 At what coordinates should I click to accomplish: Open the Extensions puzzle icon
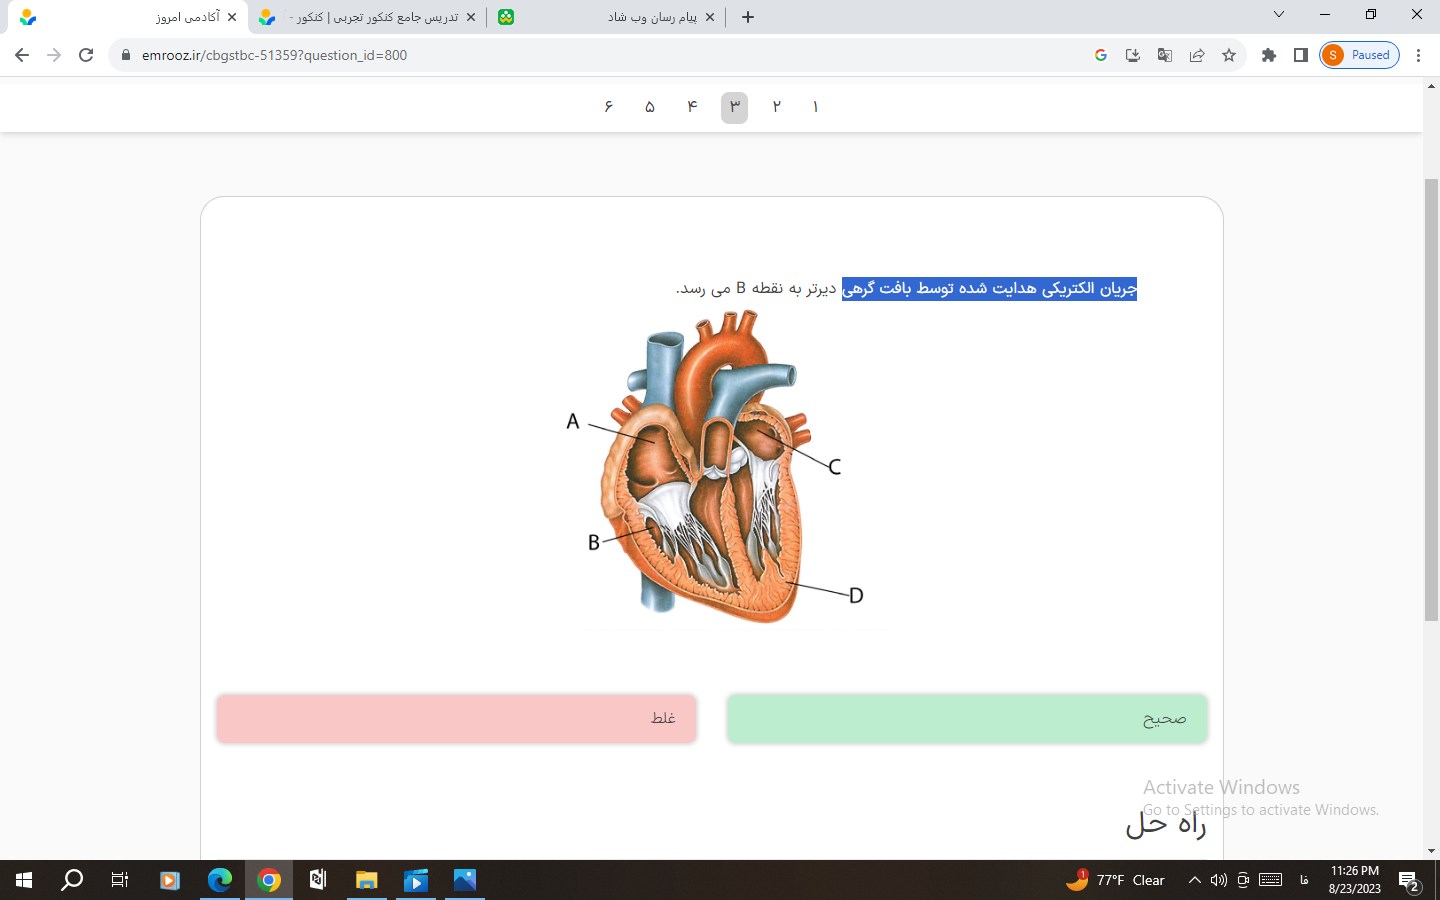[1268, 55]
